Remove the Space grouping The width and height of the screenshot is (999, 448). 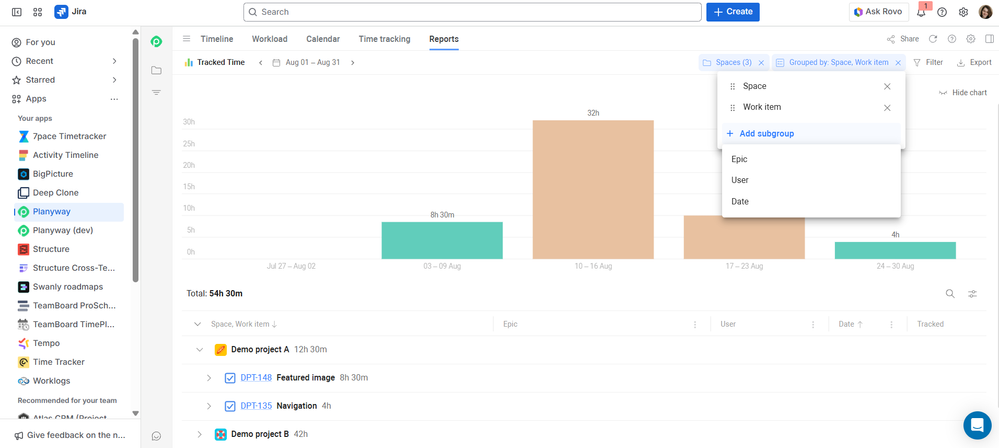887,87
